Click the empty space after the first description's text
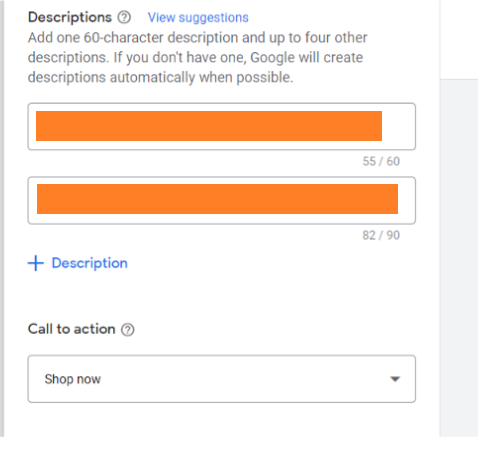Image resolution: width=481 pixels, height=452 pixels. tap(398, 126)
